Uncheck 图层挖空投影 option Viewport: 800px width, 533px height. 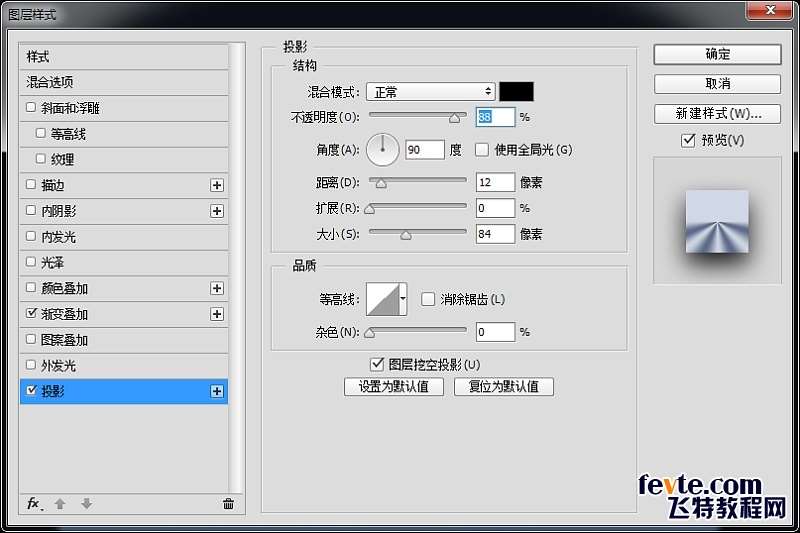pyautogui.click(x=377, y=365)
